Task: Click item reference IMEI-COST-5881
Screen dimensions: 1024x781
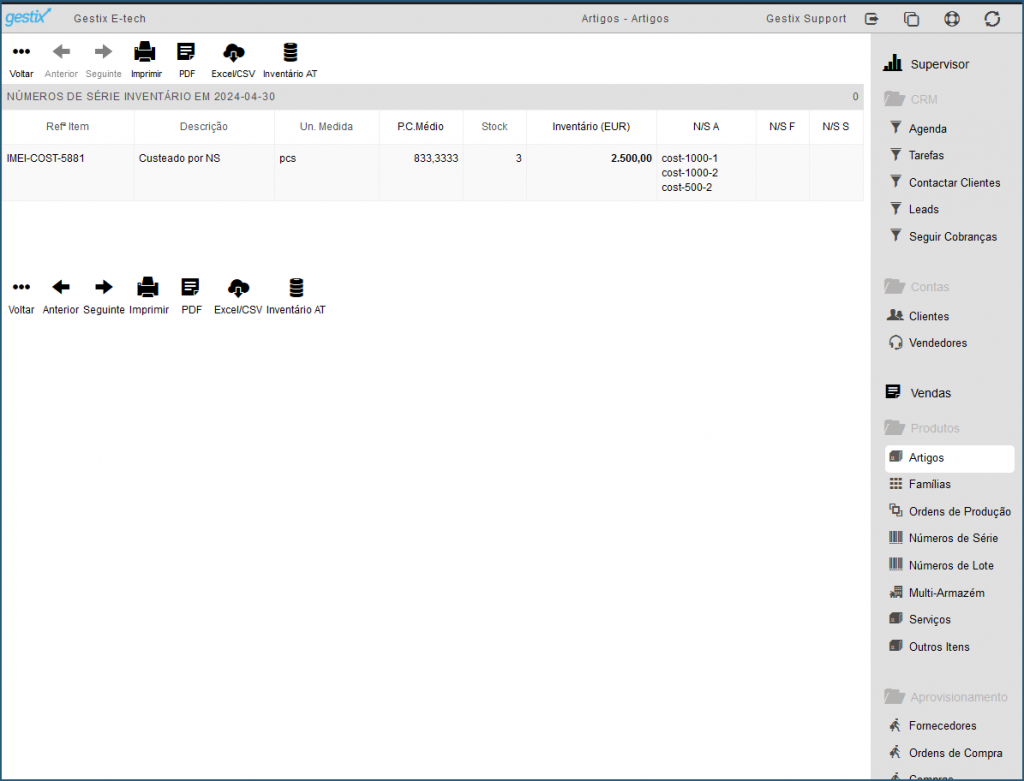Action: [46, 158]
